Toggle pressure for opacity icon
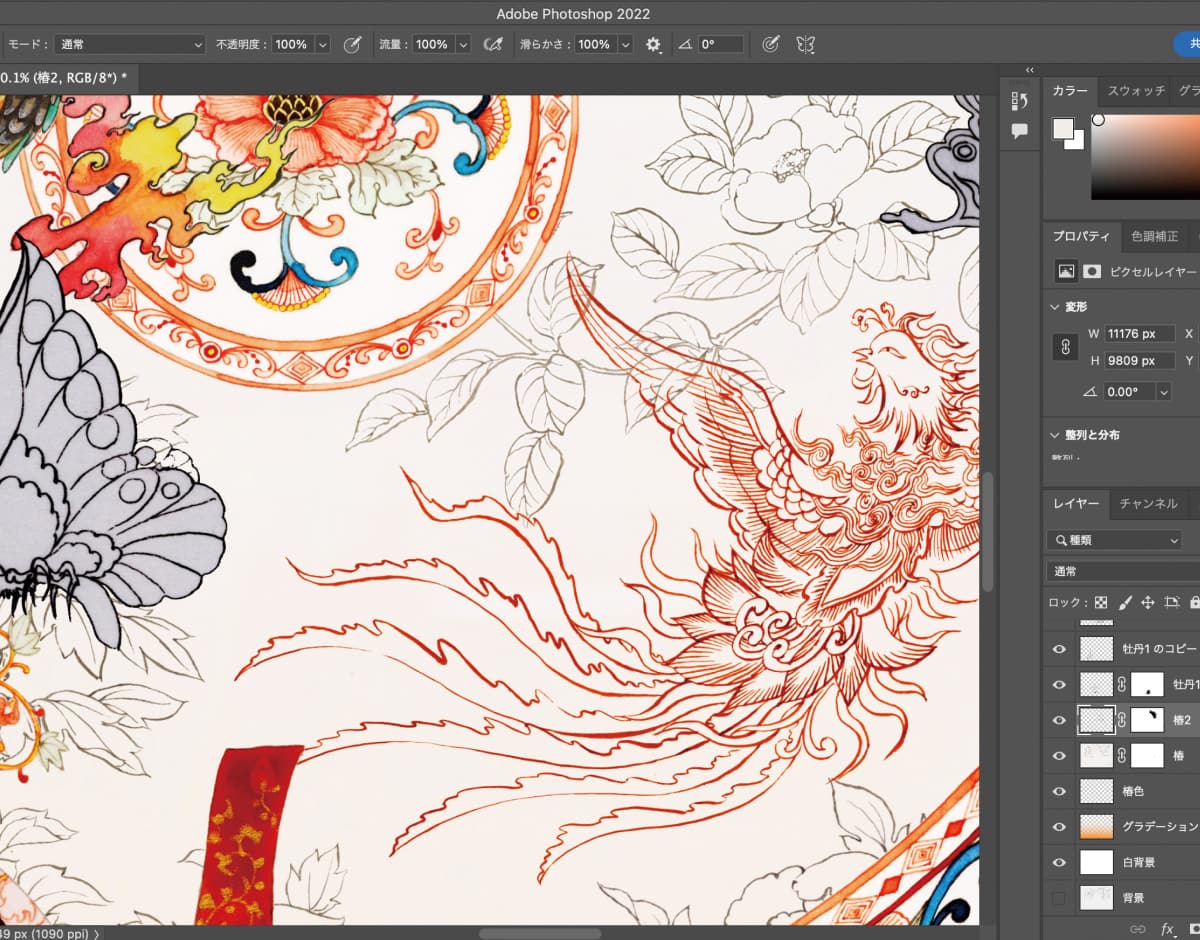Viewport: 1200px width, 940px height. click(x=352, y=45)
